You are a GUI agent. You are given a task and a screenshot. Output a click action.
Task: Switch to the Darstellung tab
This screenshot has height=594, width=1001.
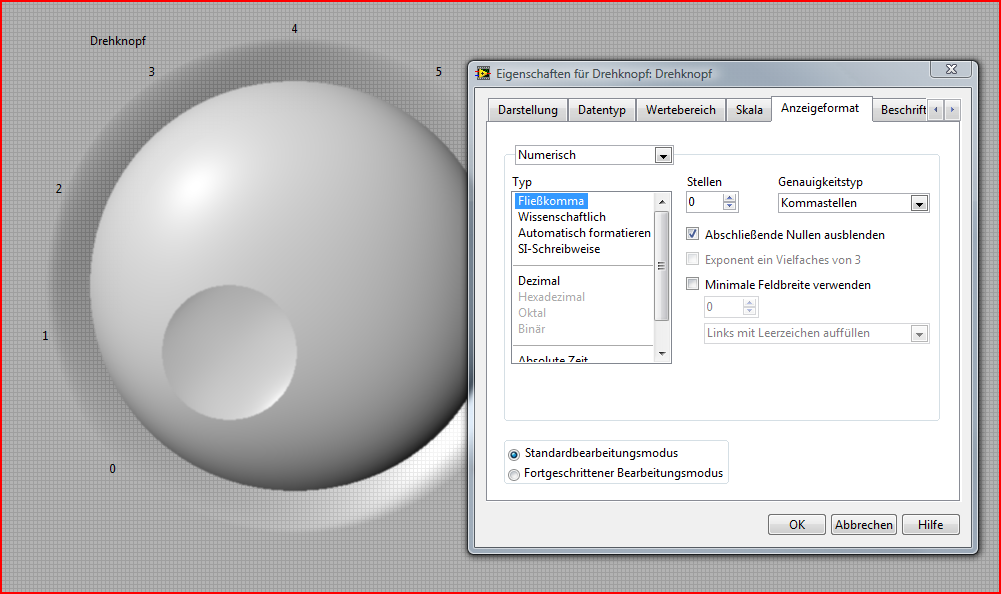[528, 110]
